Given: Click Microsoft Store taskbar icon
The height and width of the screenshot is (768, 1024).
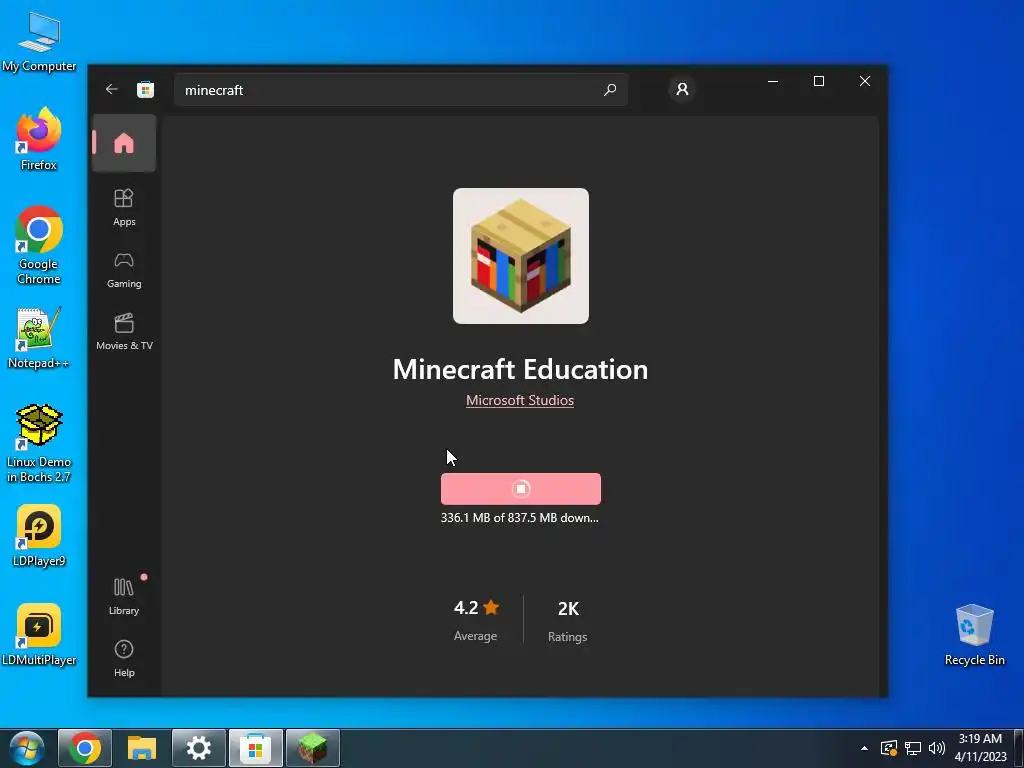Looking at the screenshot, I should click(x=255, y=748).
